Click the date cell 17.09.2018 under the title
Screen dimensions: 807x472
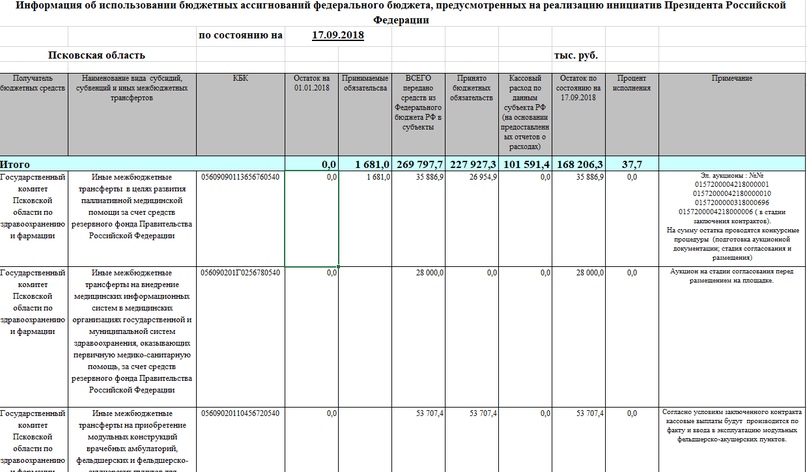[338, 36]
